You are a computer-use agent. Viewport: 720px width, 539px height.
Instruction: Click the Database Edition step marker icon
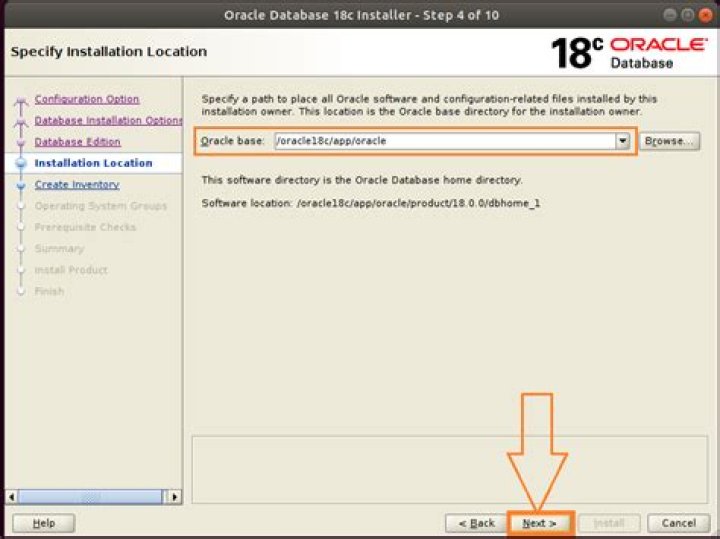(21, 143)
